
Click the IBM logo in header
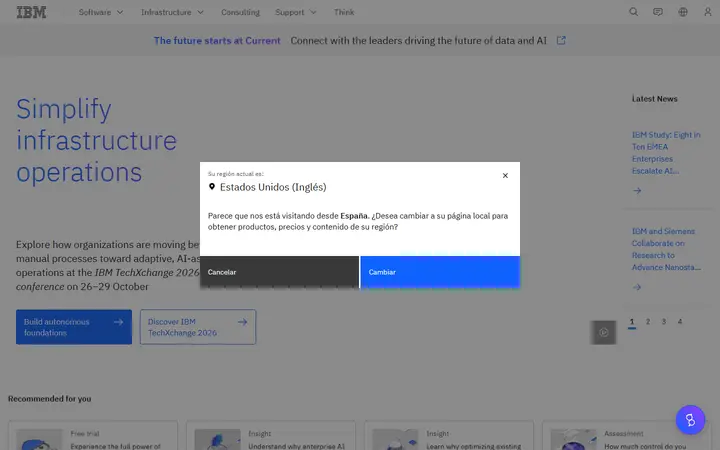31,12
